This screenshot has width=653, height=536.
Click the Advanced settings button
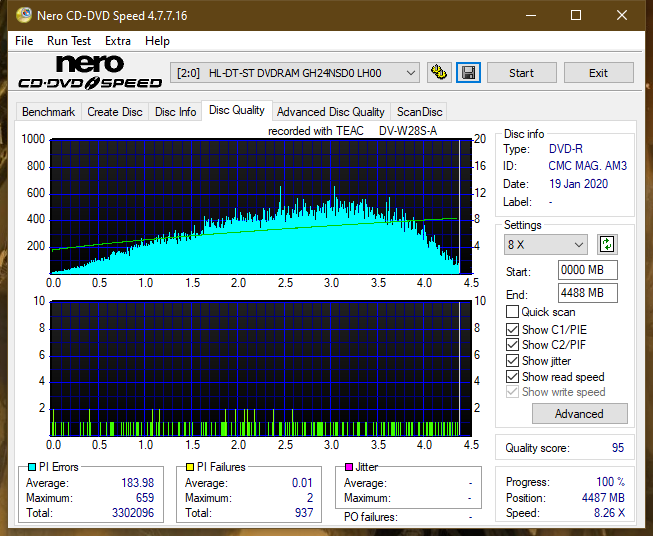pos(579,414)
